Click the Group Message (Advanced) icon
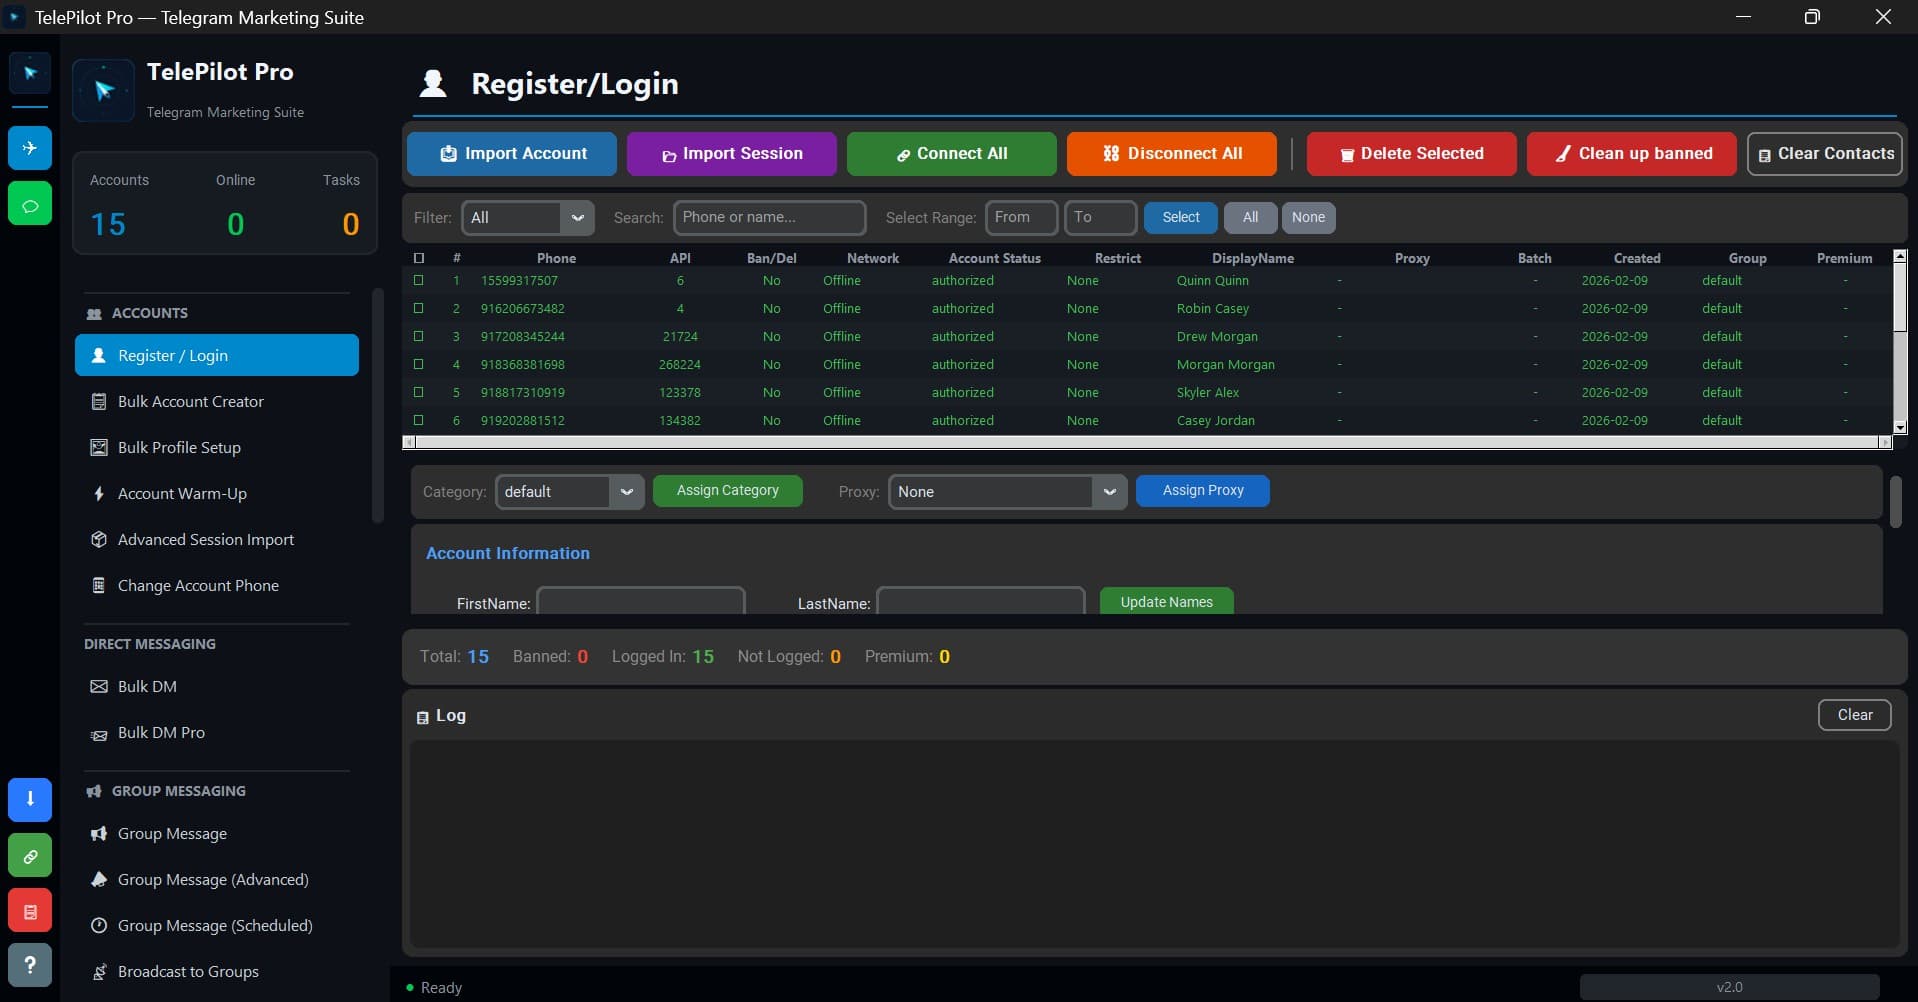Screen dimensions: 1918x1002 point(99,880)
